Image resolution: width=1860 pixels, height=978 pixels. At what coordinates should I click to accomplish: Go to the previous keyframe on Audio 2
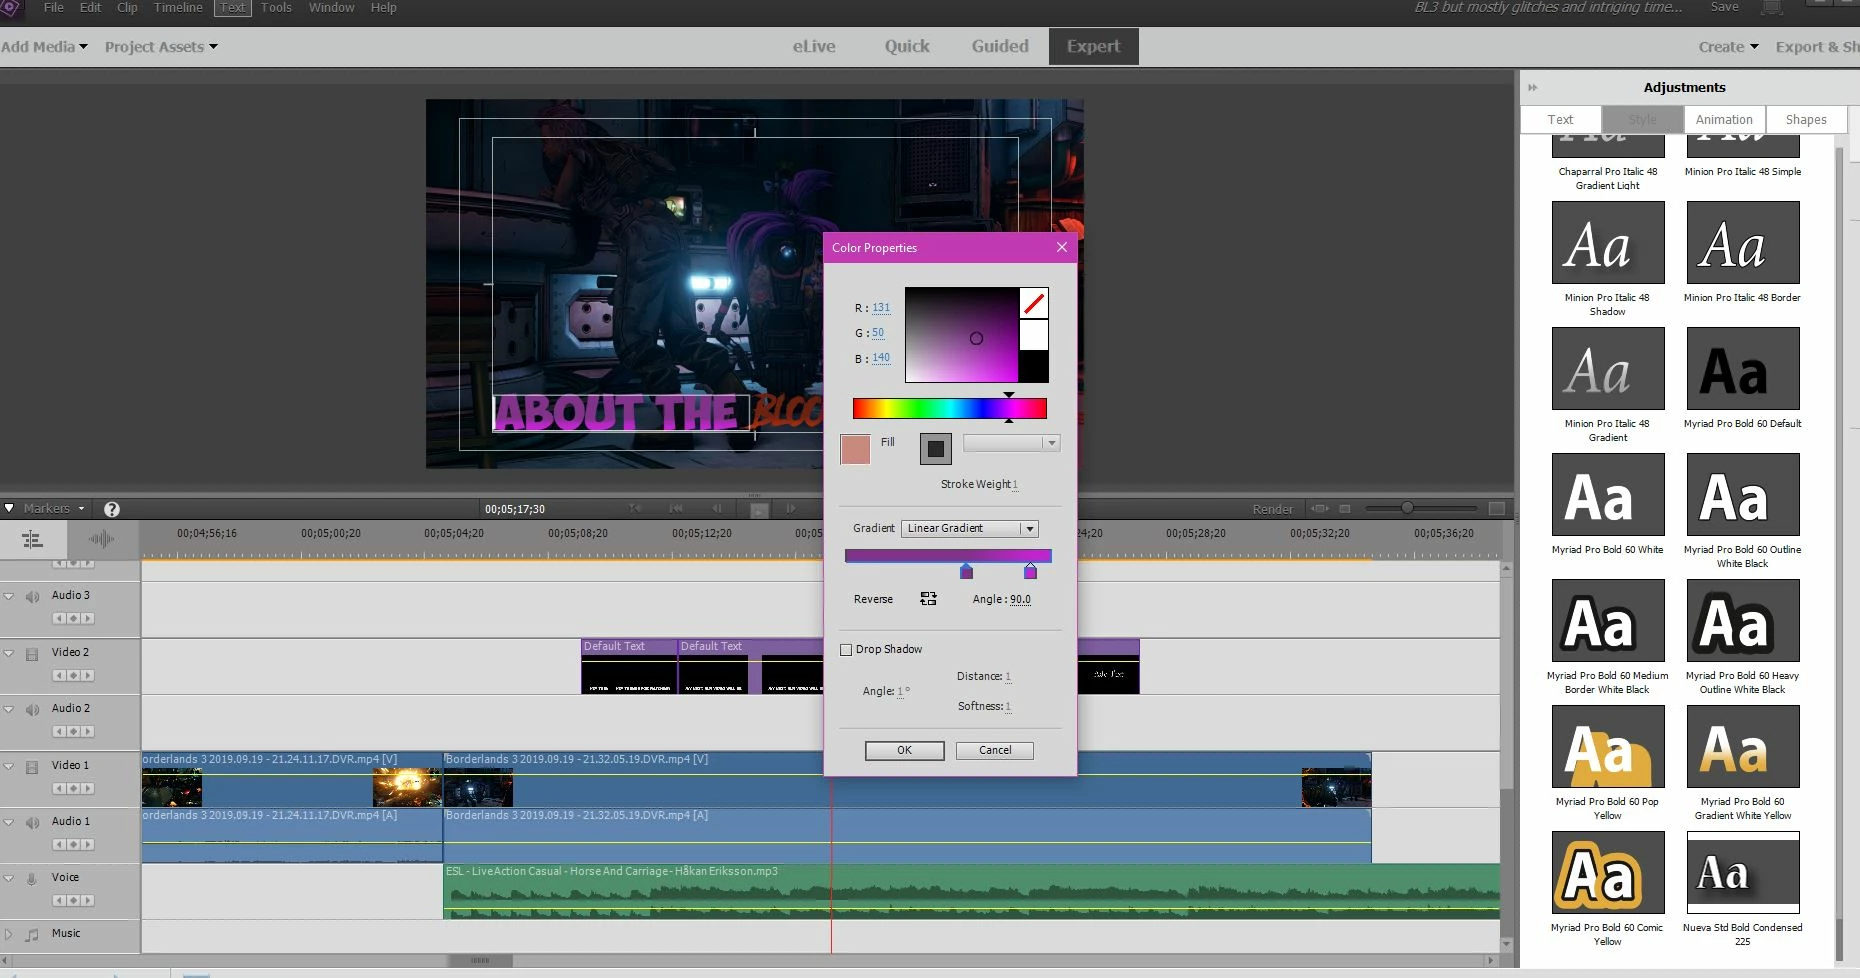(59, 732)
